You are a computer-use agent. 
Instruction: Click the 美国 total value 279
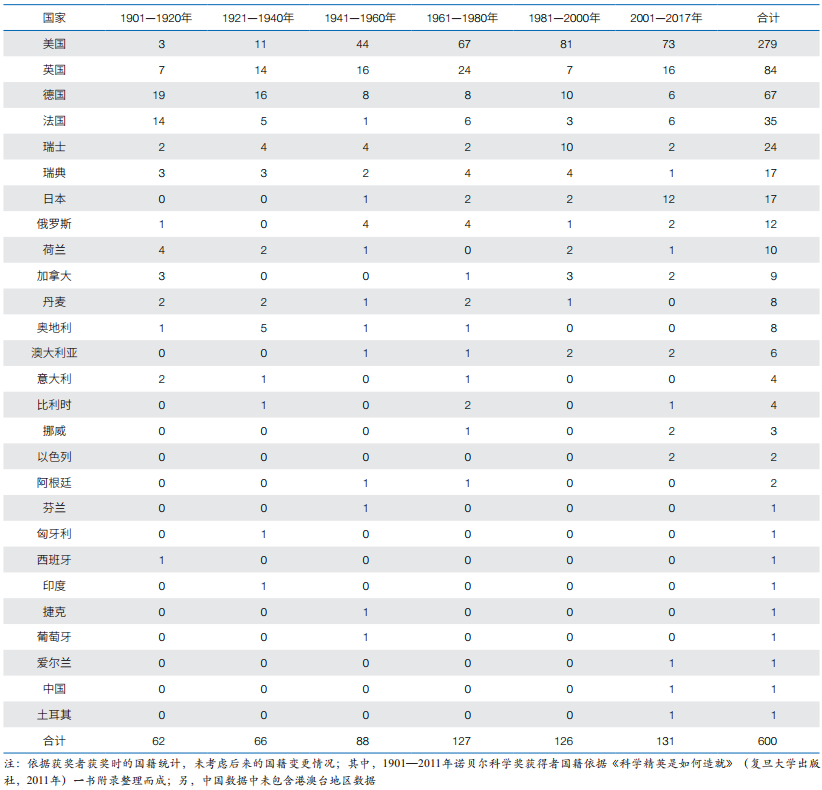pyautogui.click(x=767, y=44)
